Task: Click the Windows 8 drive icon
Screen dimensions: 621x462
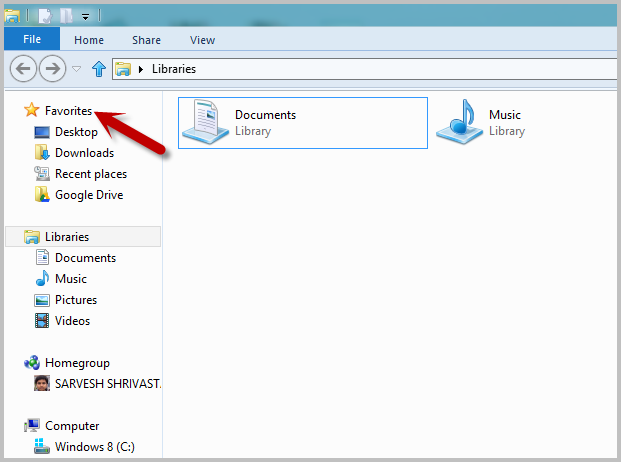Action: [x=42, y=446]
